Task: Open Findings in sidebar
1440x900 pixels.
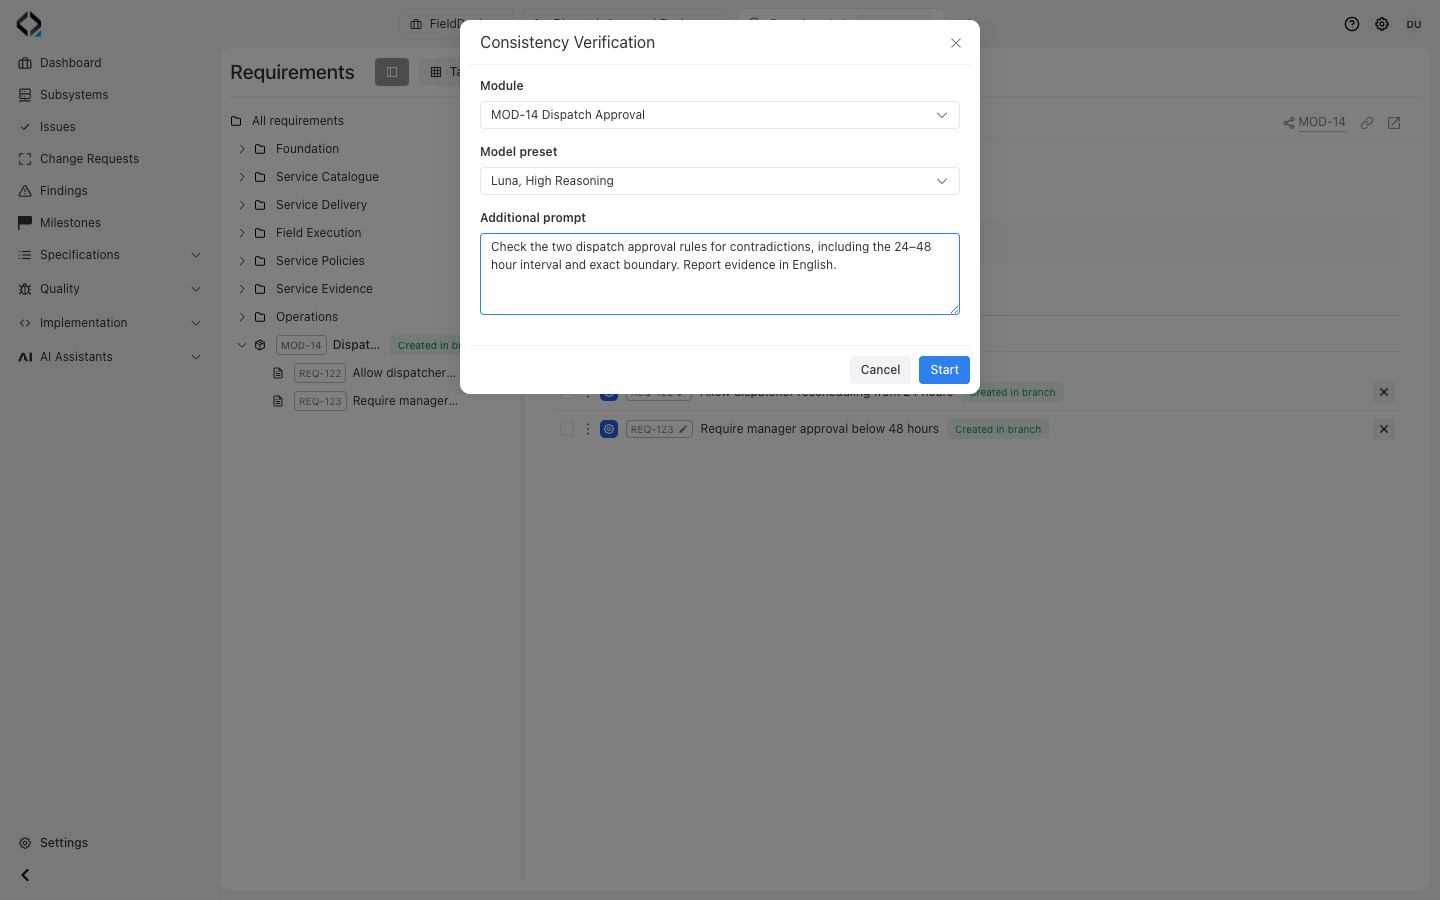Action: [x=64, y=191]
